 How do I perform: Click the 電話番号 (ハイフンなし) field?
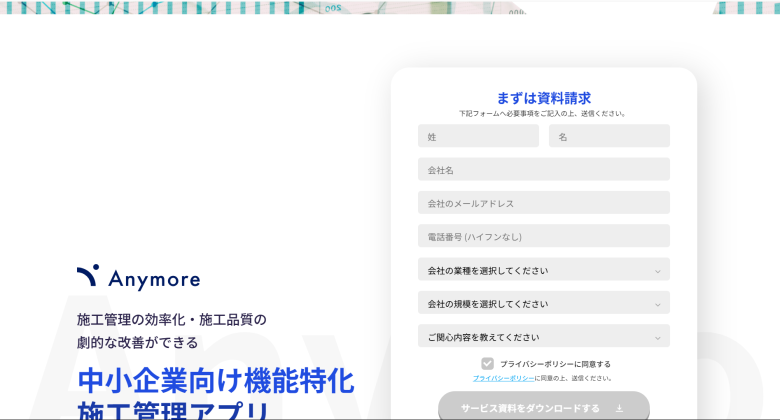click(543, 237)
